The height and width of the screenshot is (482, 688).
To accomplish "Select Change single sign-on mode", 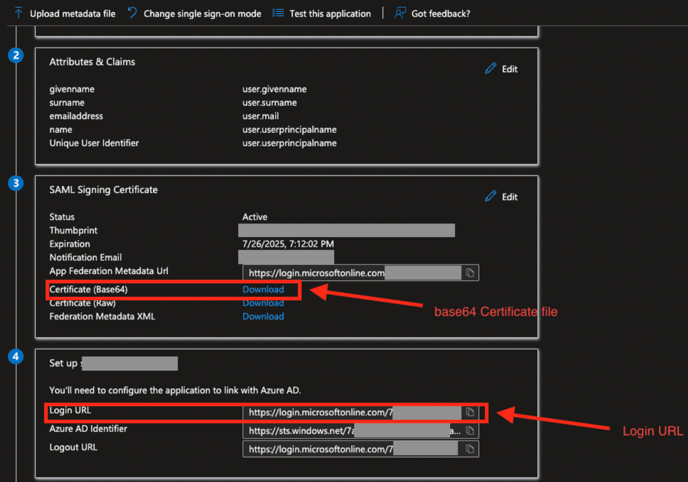I will 196,13.
